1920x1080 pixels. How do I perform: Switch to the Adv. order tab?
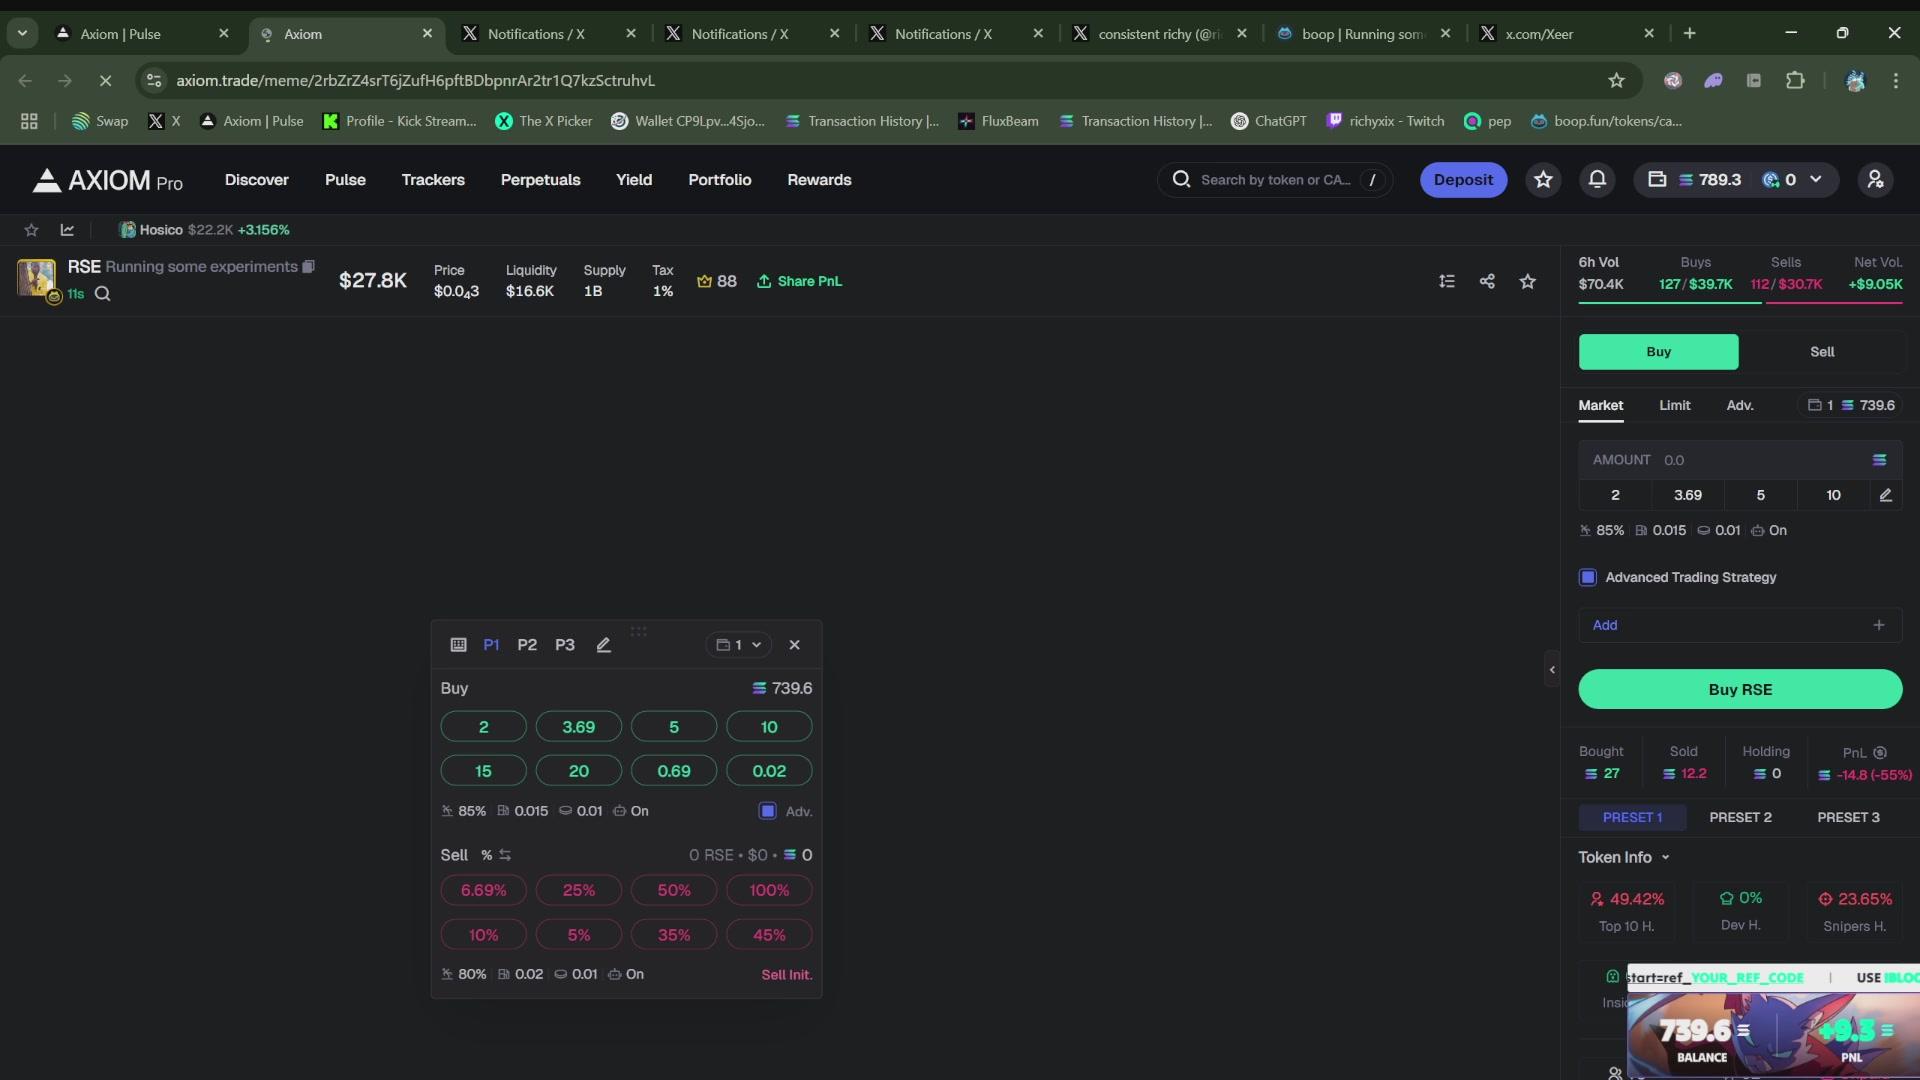(x=1739, y=405)
